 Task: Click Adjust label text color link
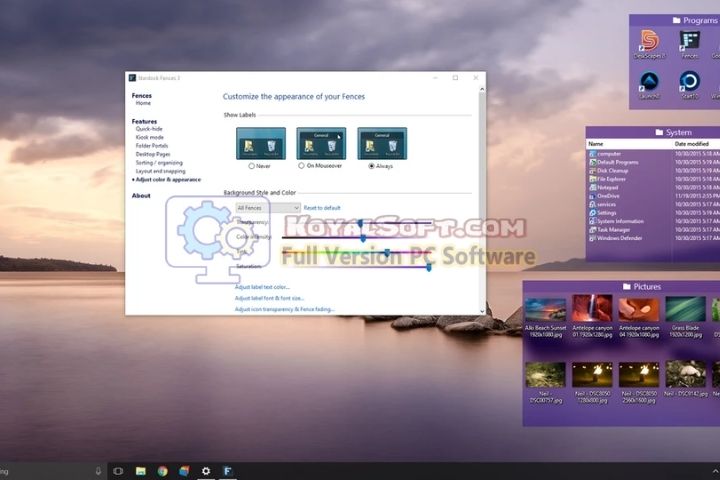tap(262, 287)
